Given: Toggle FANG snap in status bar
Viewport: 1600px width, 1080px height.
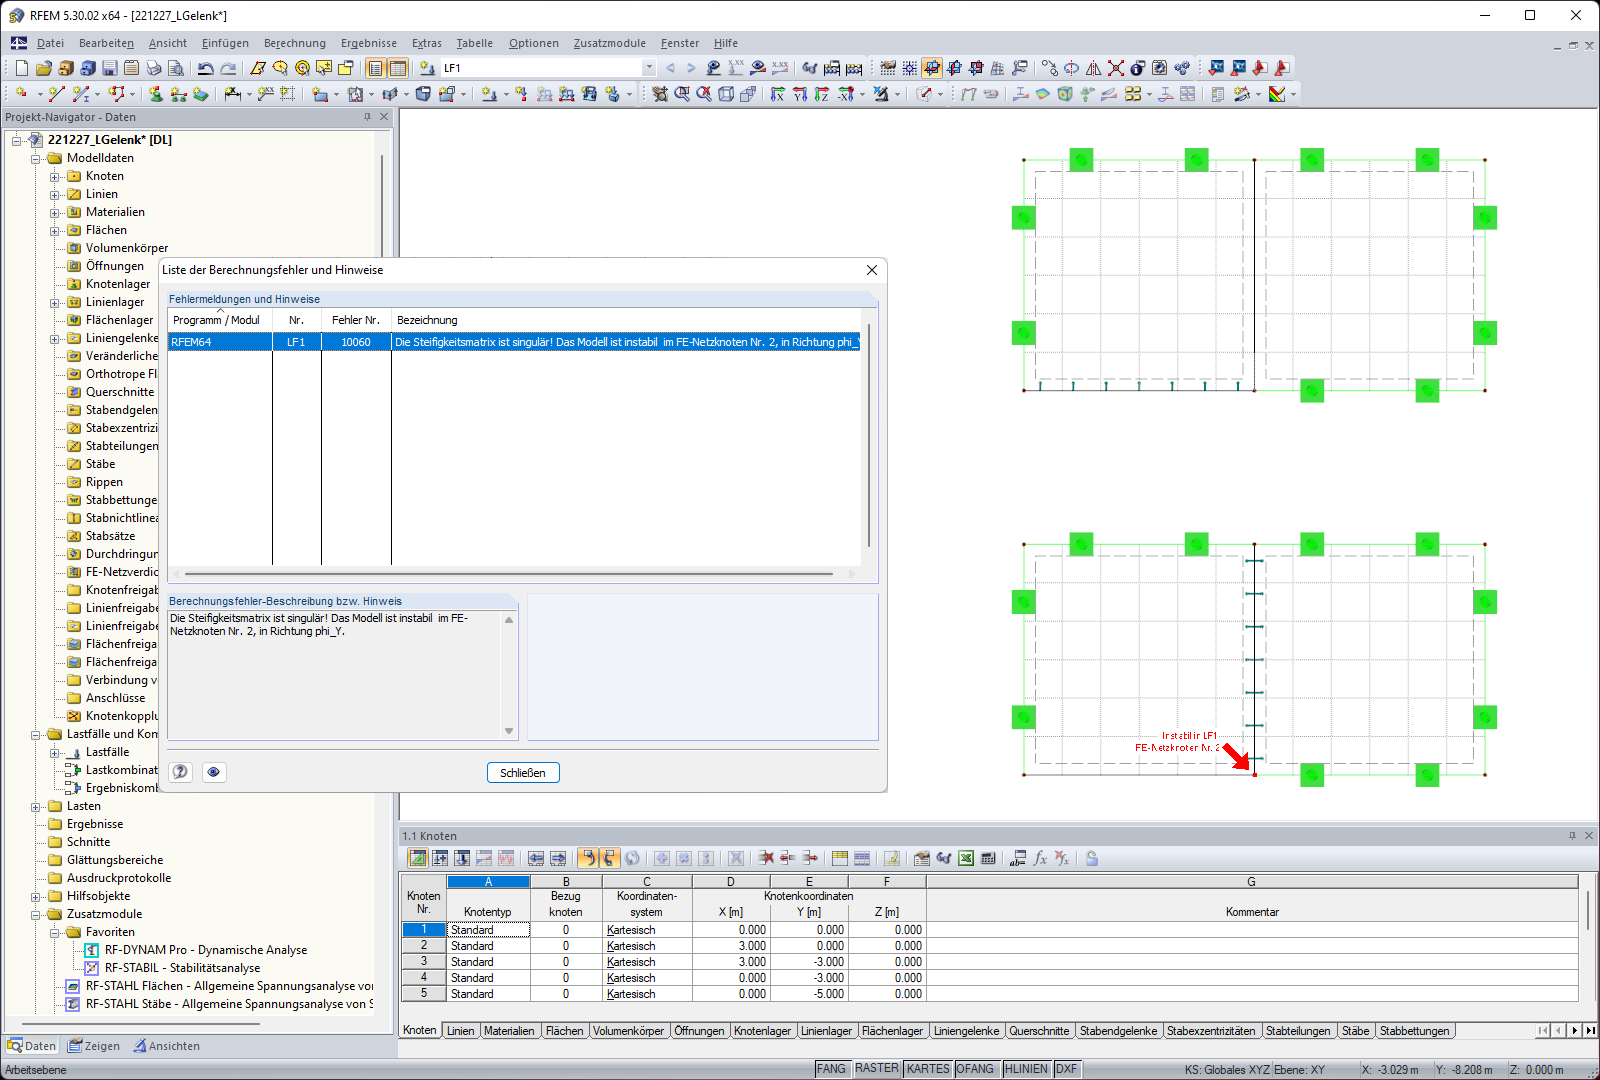Looking at the screenshot, I should [x=831, y=1069].
